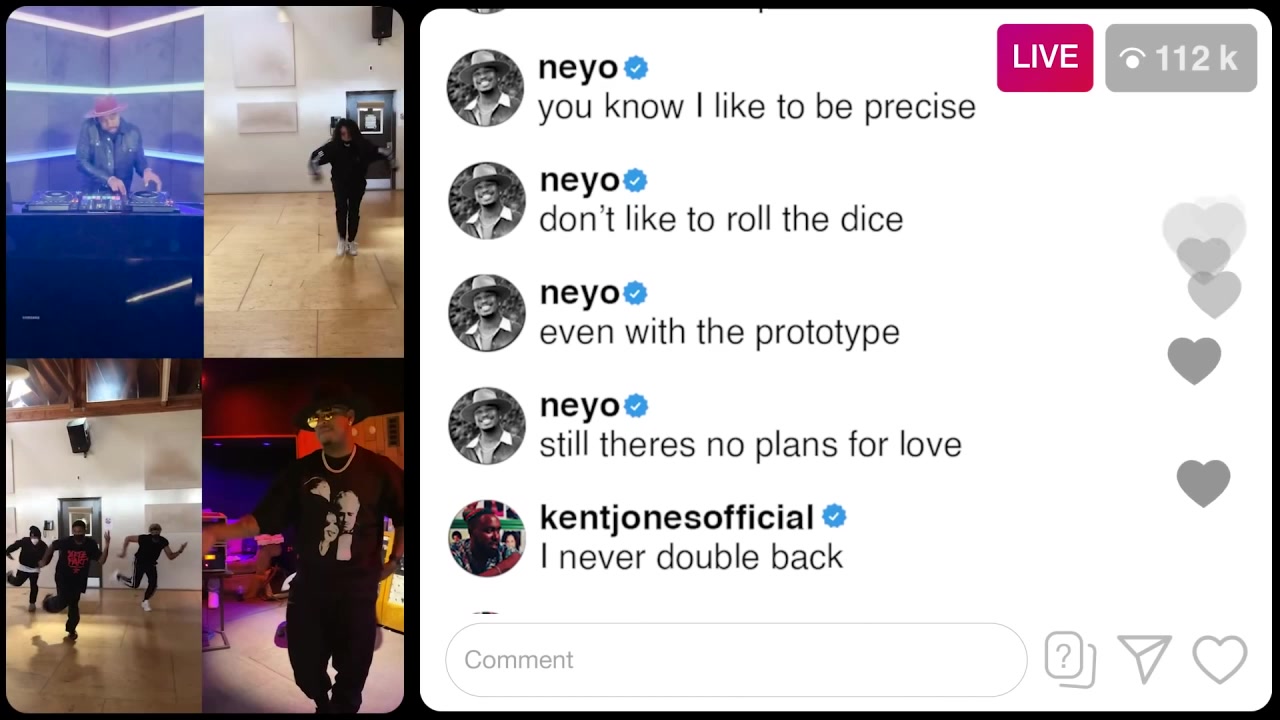Select the solo dancer video tile top-right
Screen dimensions: 1280x720
click(x=304, y=182)
